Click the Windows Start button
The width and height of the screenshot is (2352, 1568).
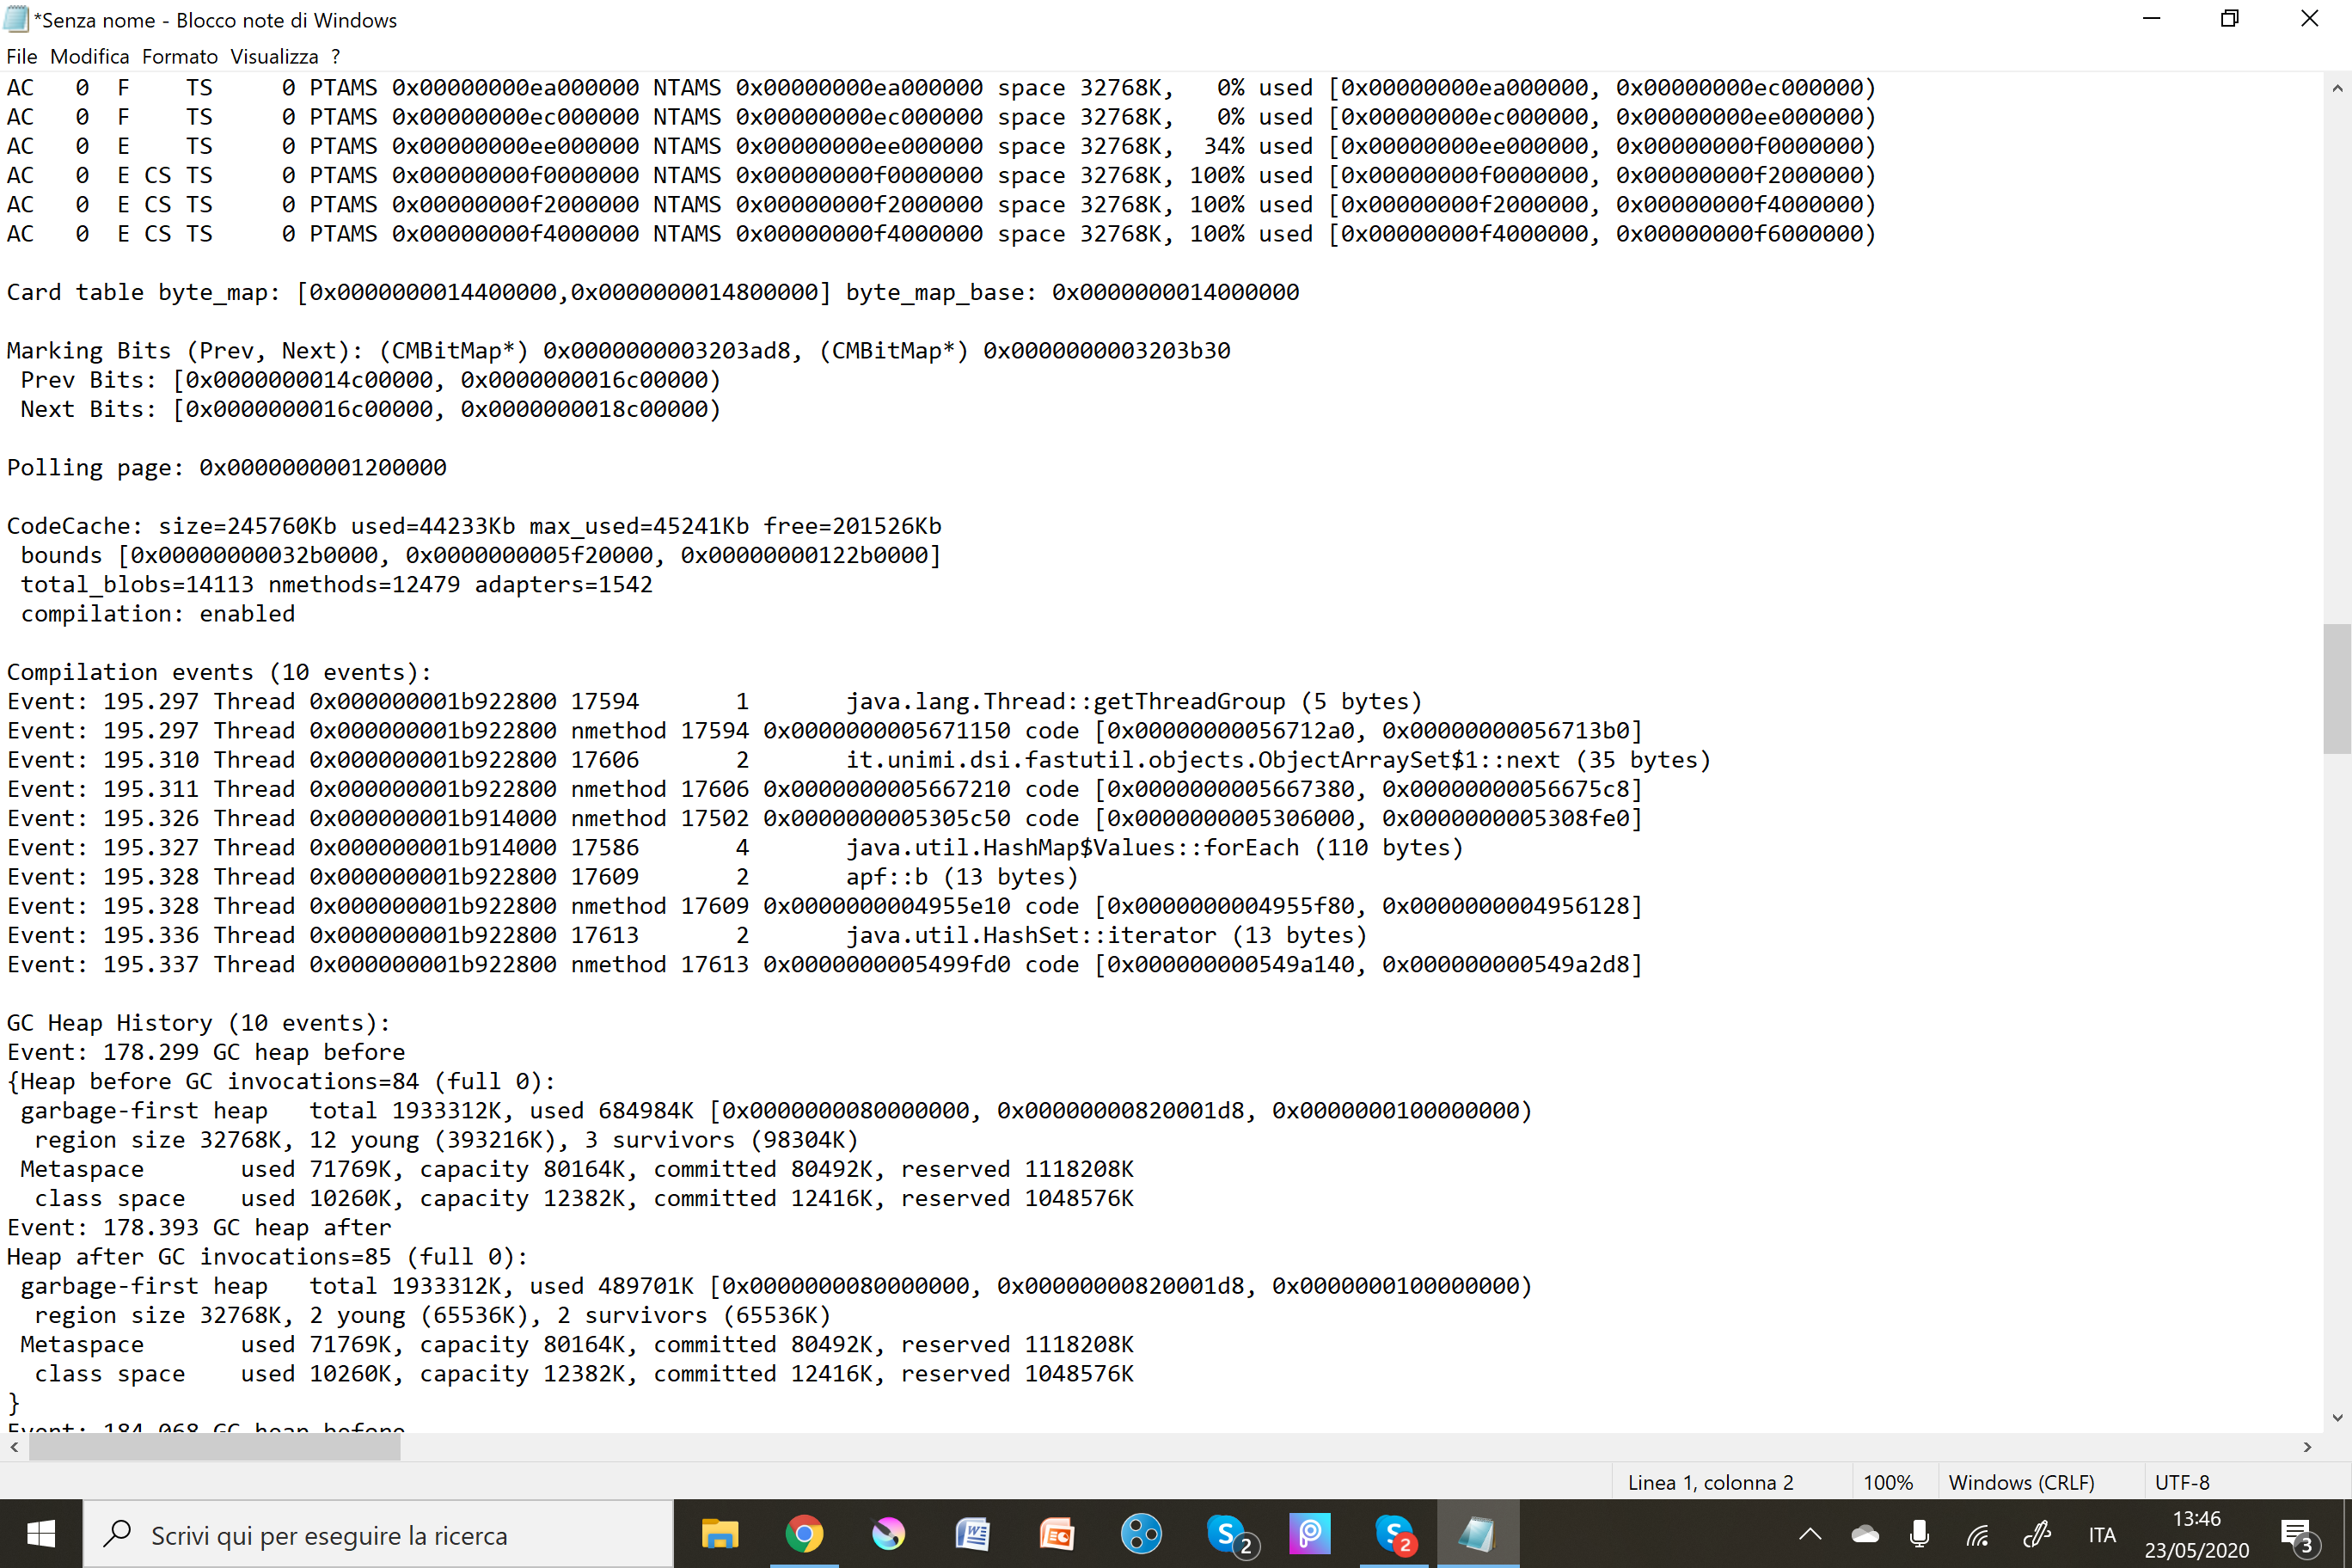click(x=41, y=1534)
